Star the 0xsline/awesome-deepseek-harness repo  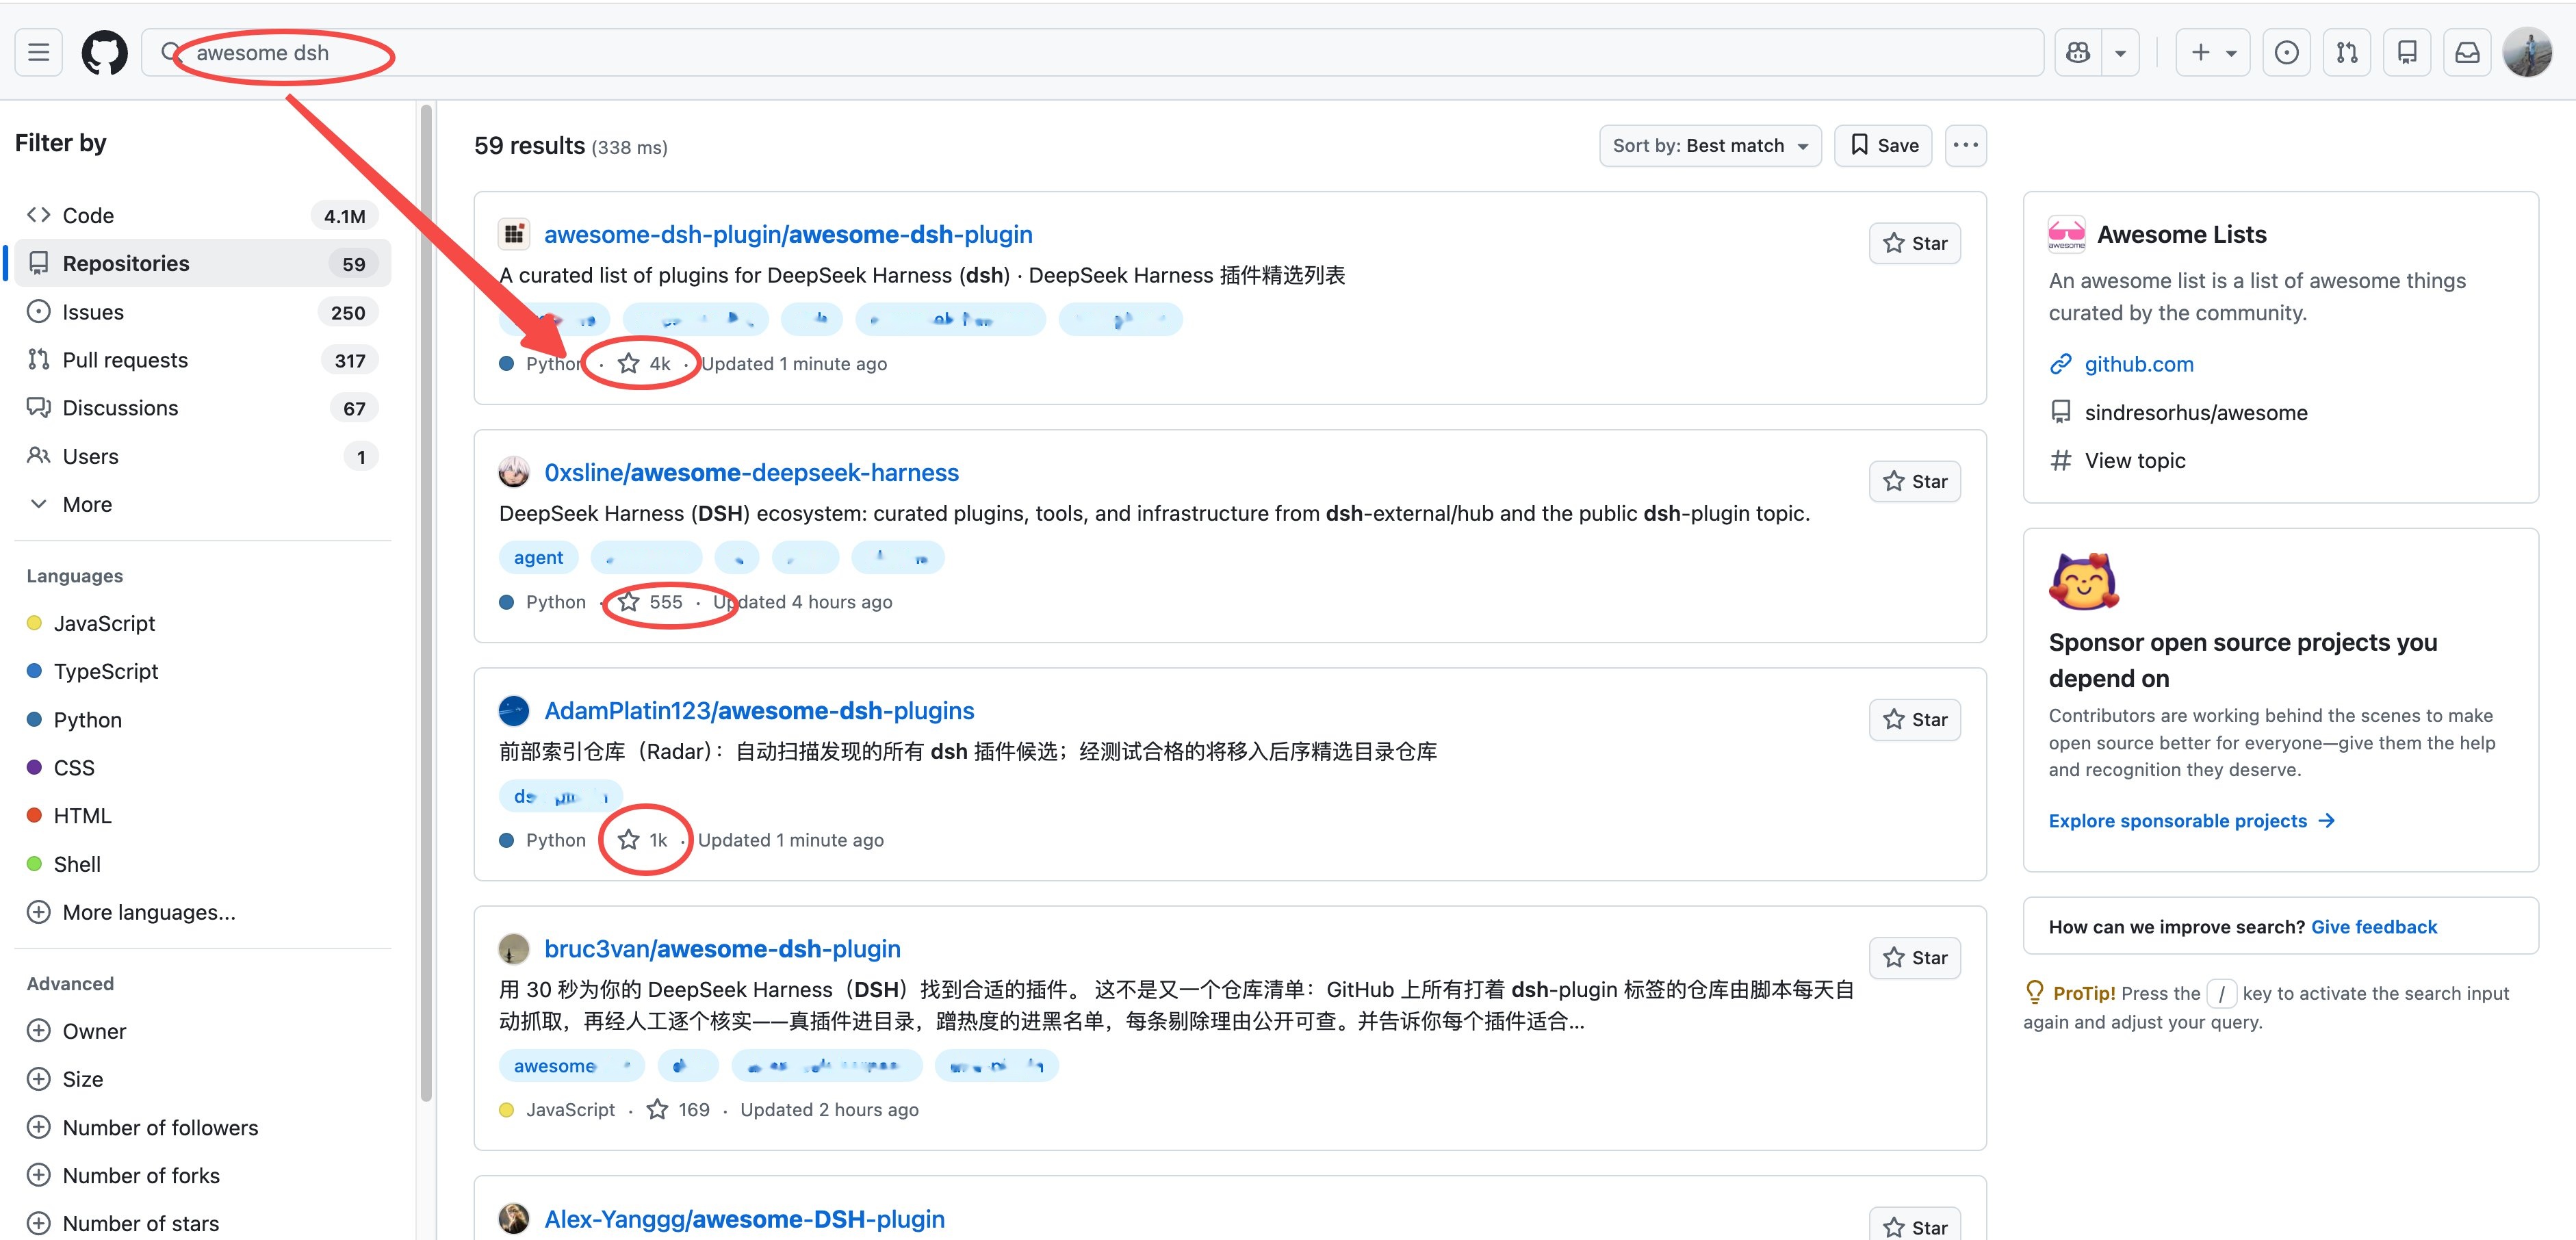(1914, 481)
